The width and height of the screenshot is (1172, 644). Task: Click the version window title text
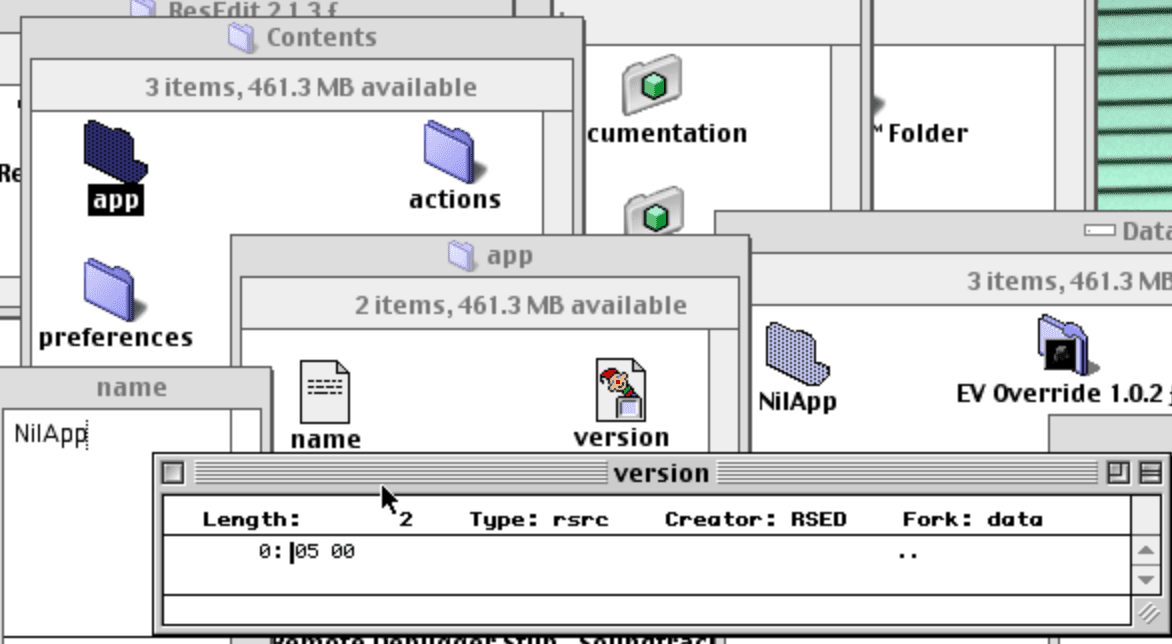pos(661,473)
